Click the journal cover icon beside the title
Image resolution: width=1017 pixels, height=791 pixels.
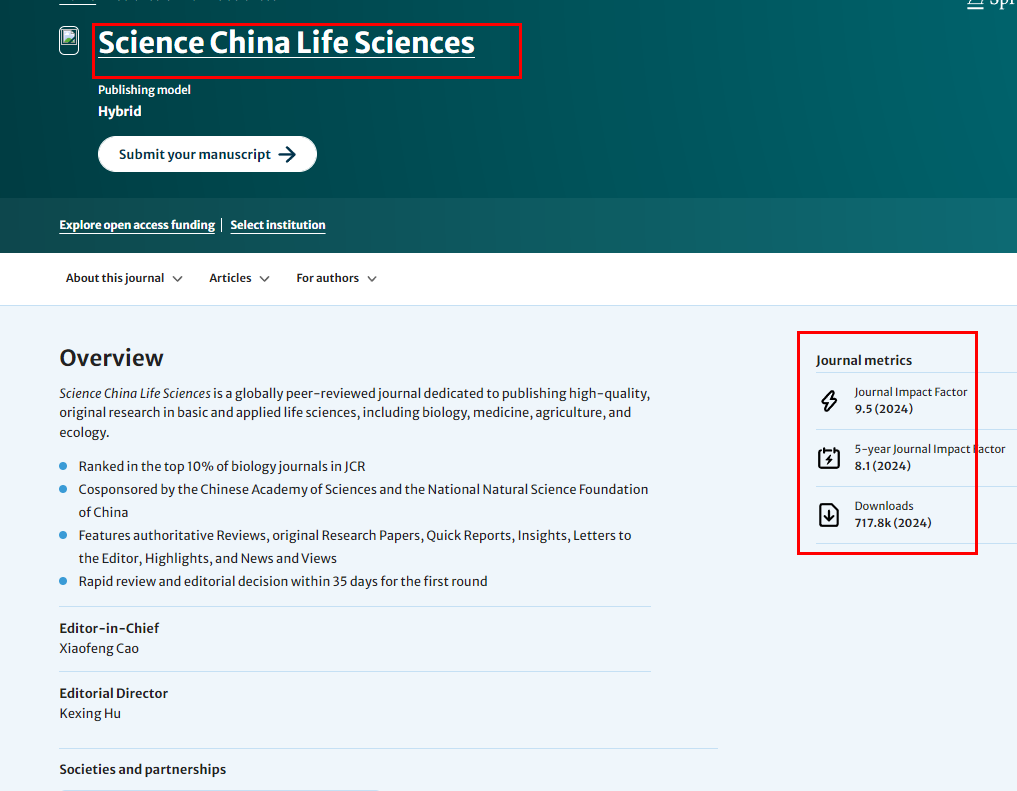(68, 41)
